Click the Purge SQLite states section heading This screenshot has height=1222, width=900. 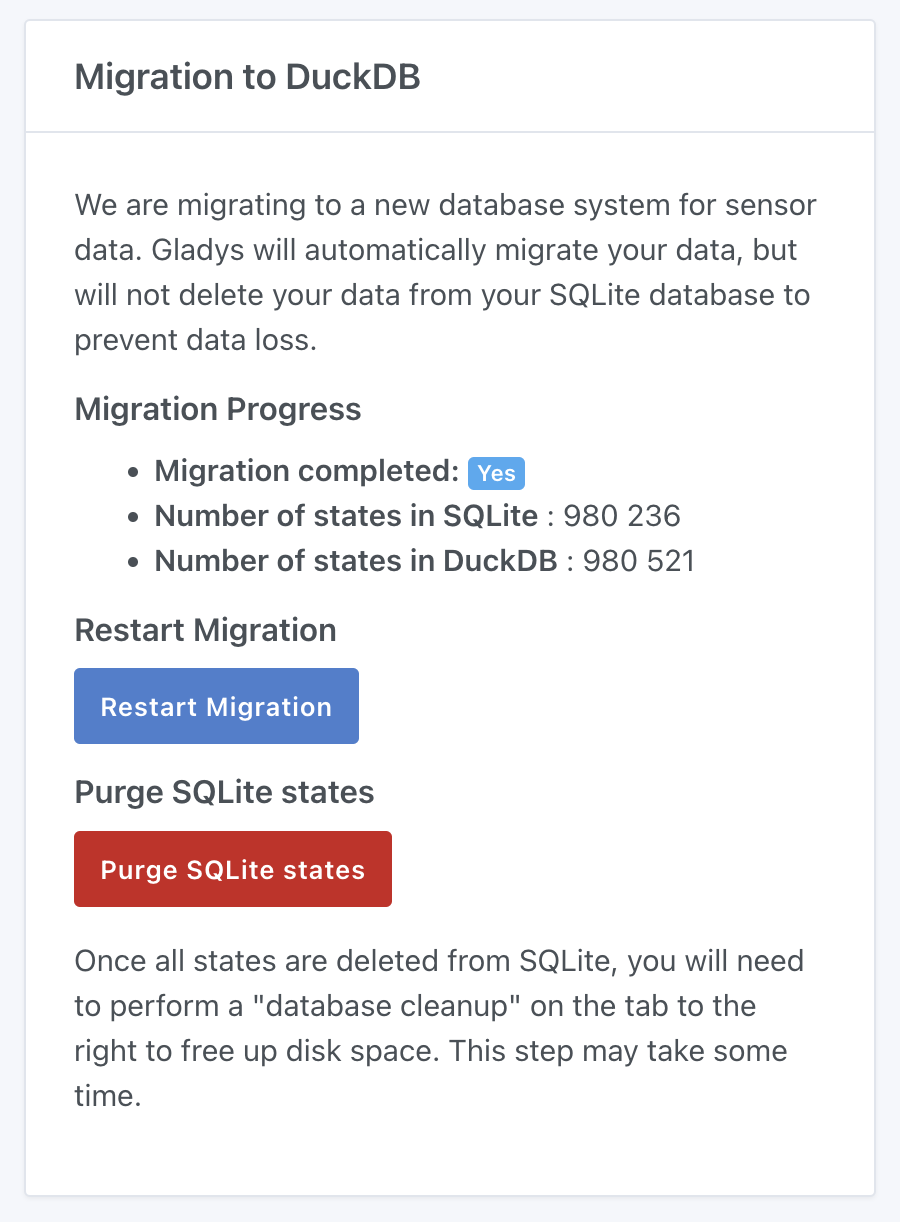point(224,791)
